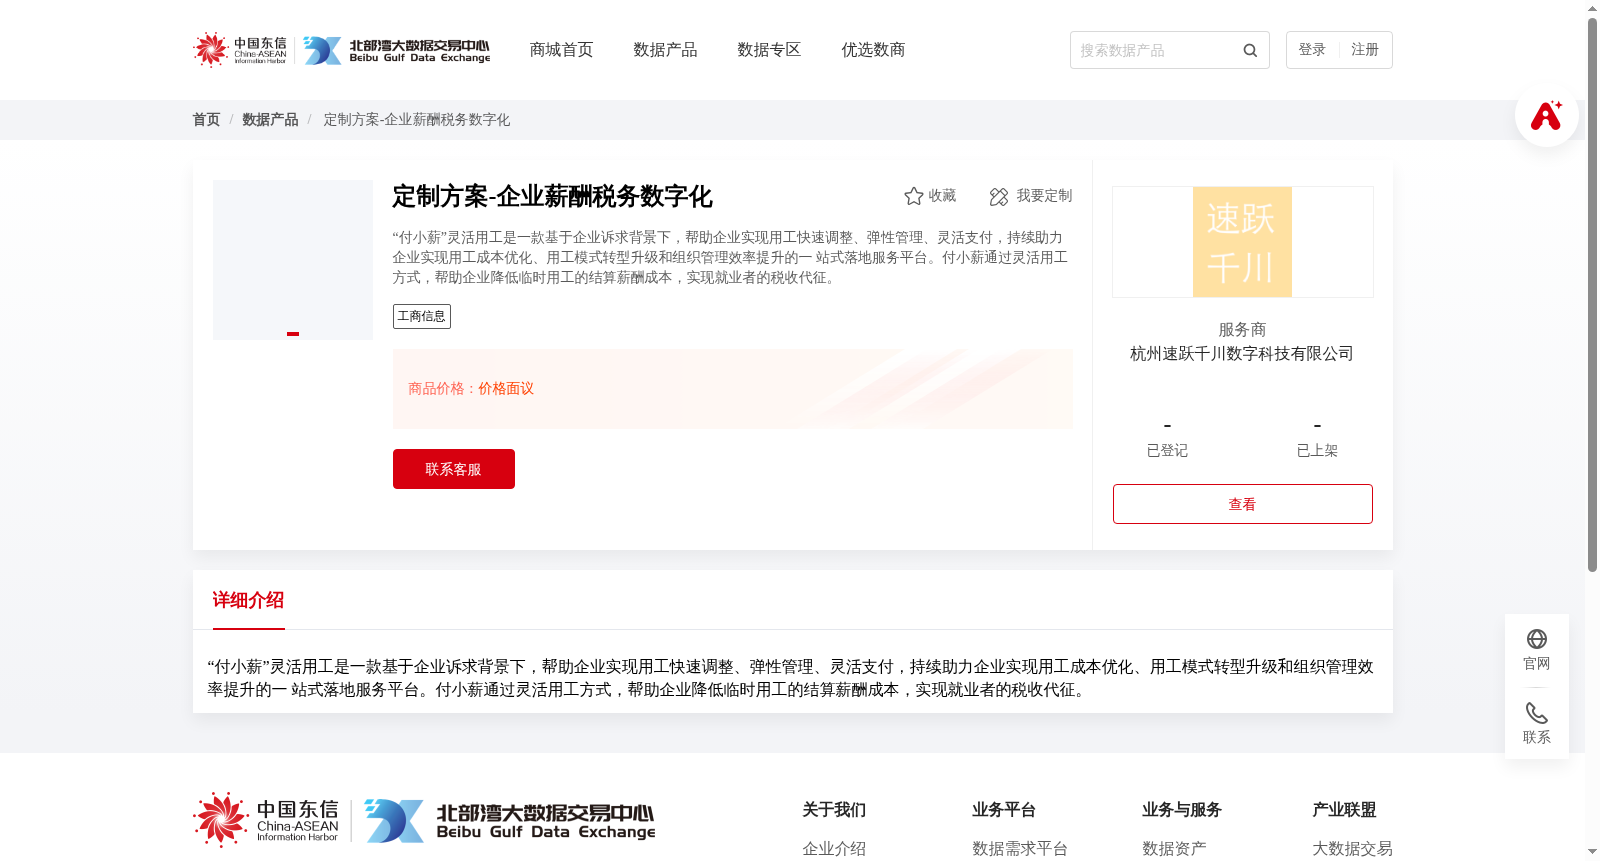Click provider name 杭州速跃千川数字科技有限公司

[1242, 354]
